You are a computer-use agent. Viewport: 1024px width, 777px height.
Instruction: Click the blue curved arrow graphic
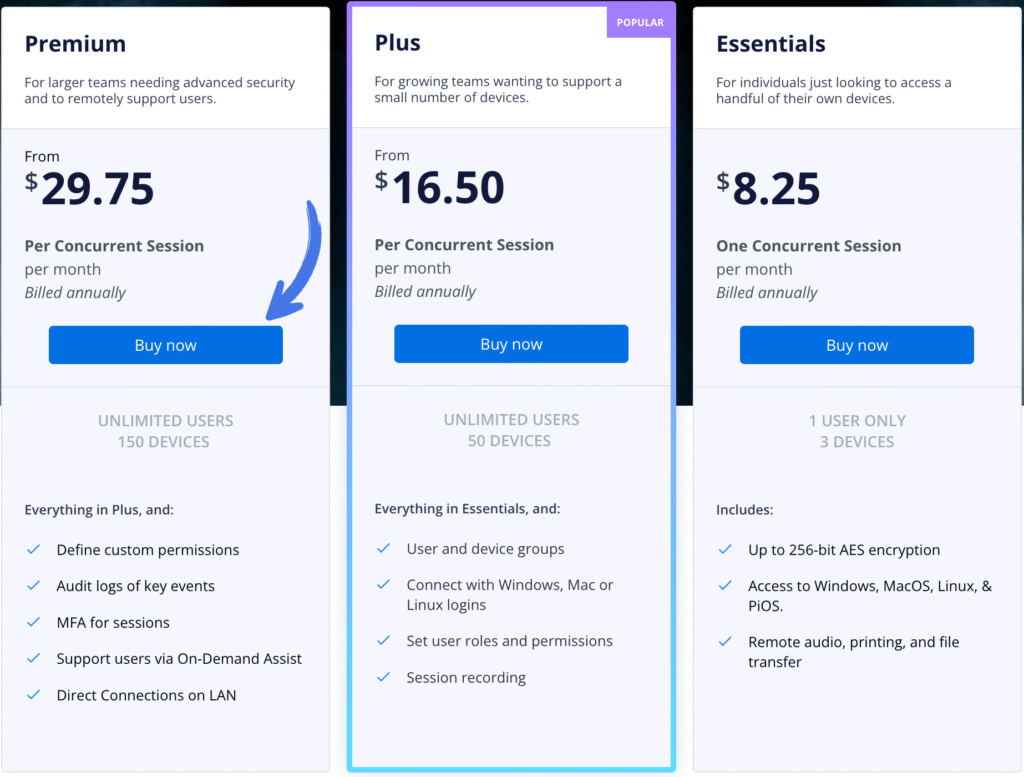[x=297, y=262]
